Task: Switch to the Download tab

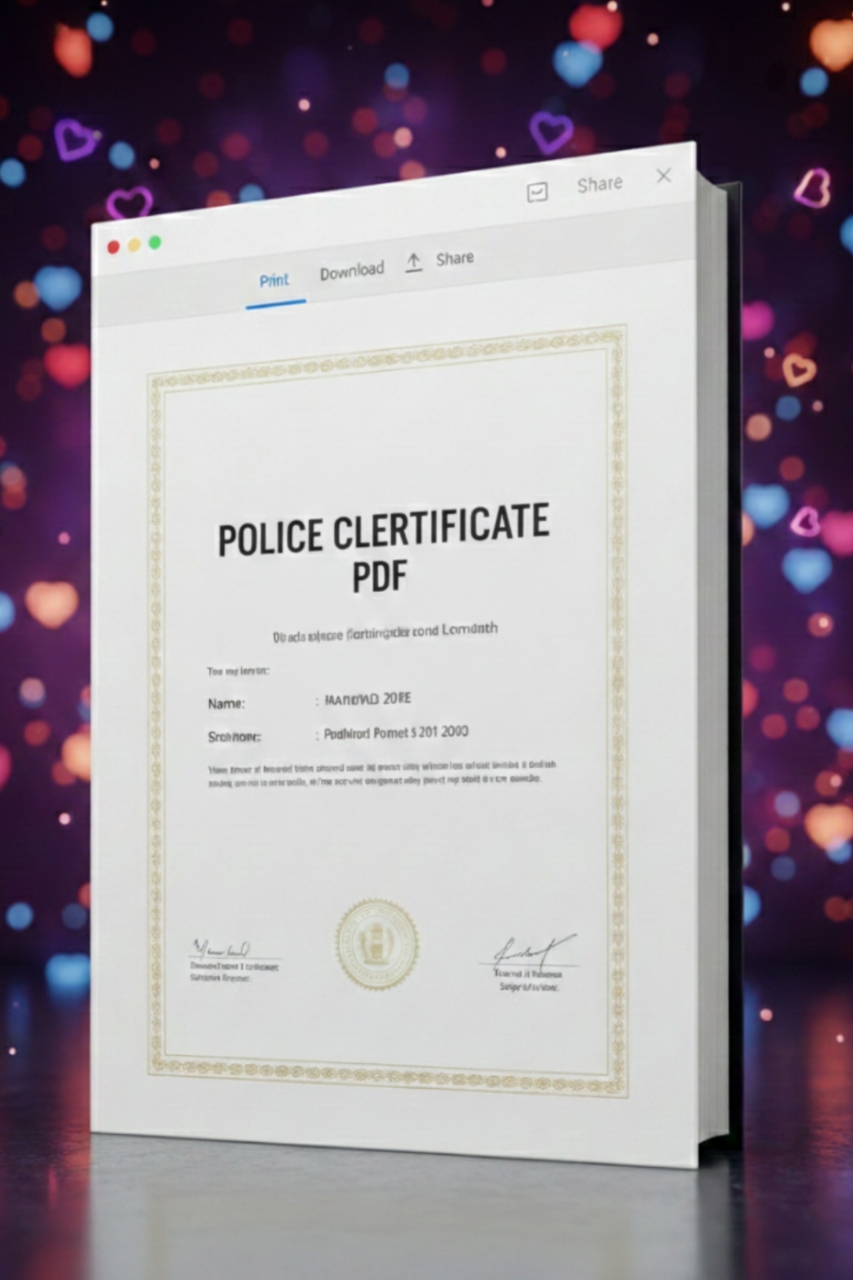Action: click(x=351, y=270)
